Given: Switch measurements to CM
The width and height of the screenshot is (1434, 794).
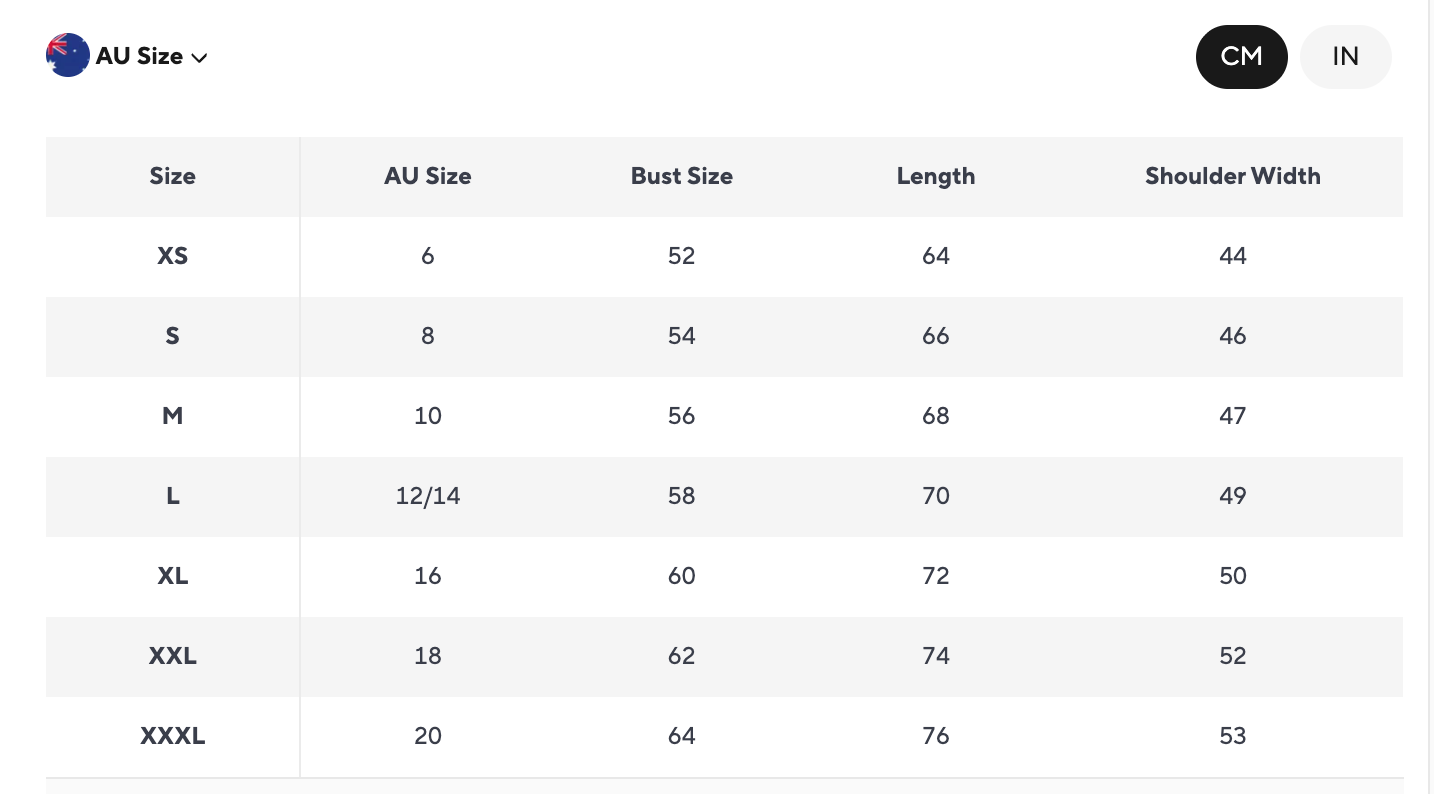Looking at the screenshot, I should point(1241,57).
